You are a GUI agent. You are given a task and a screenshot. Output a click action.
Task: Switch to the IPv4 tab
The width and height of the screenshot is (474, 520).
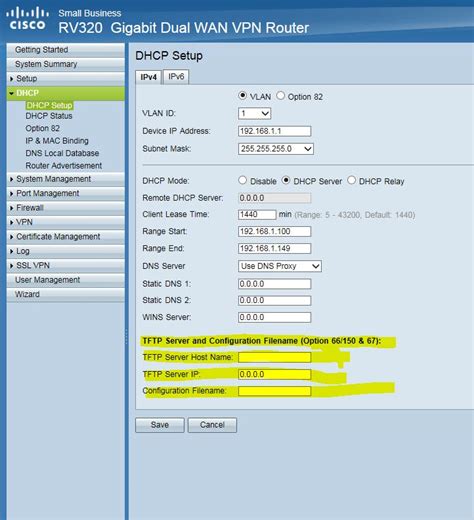149,77
